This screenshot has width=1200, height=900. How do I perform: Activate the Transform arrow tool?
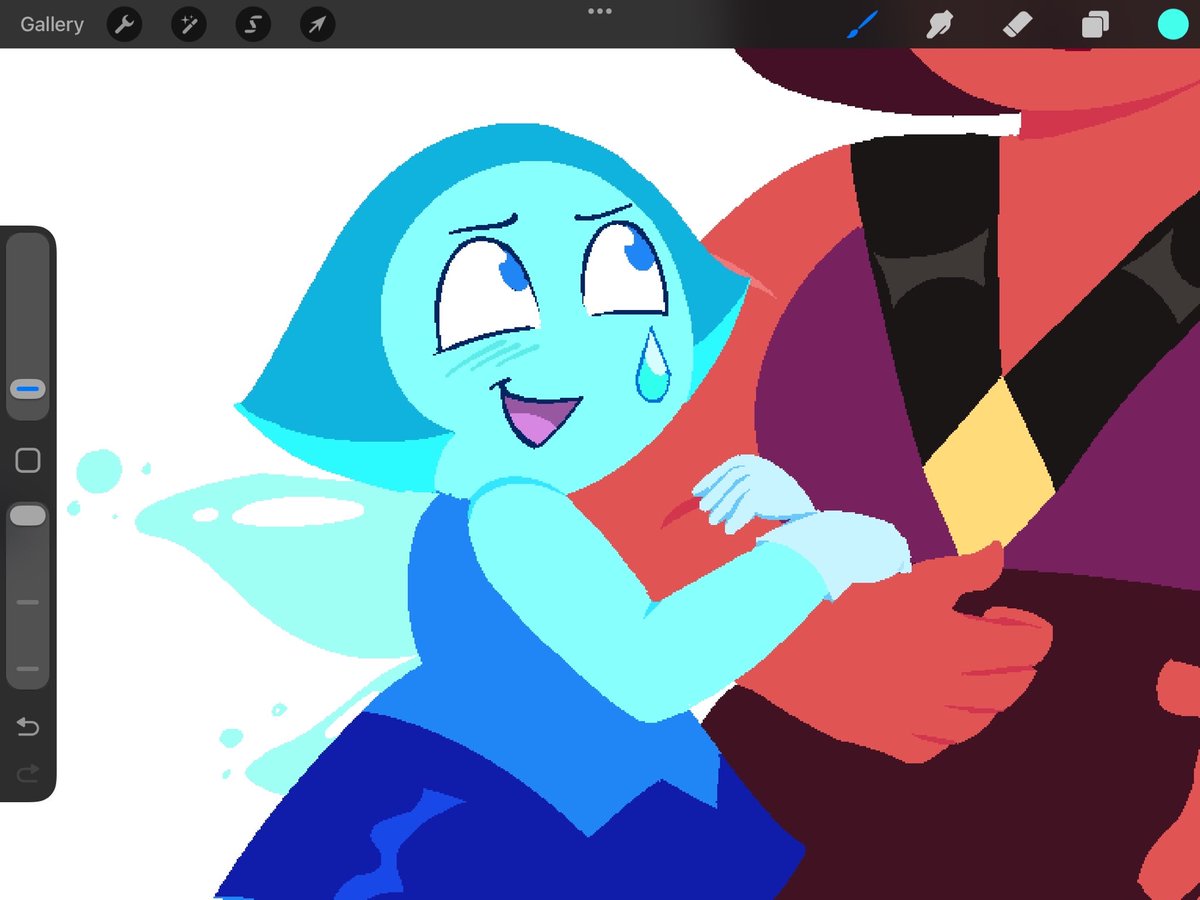pos(317,24)
